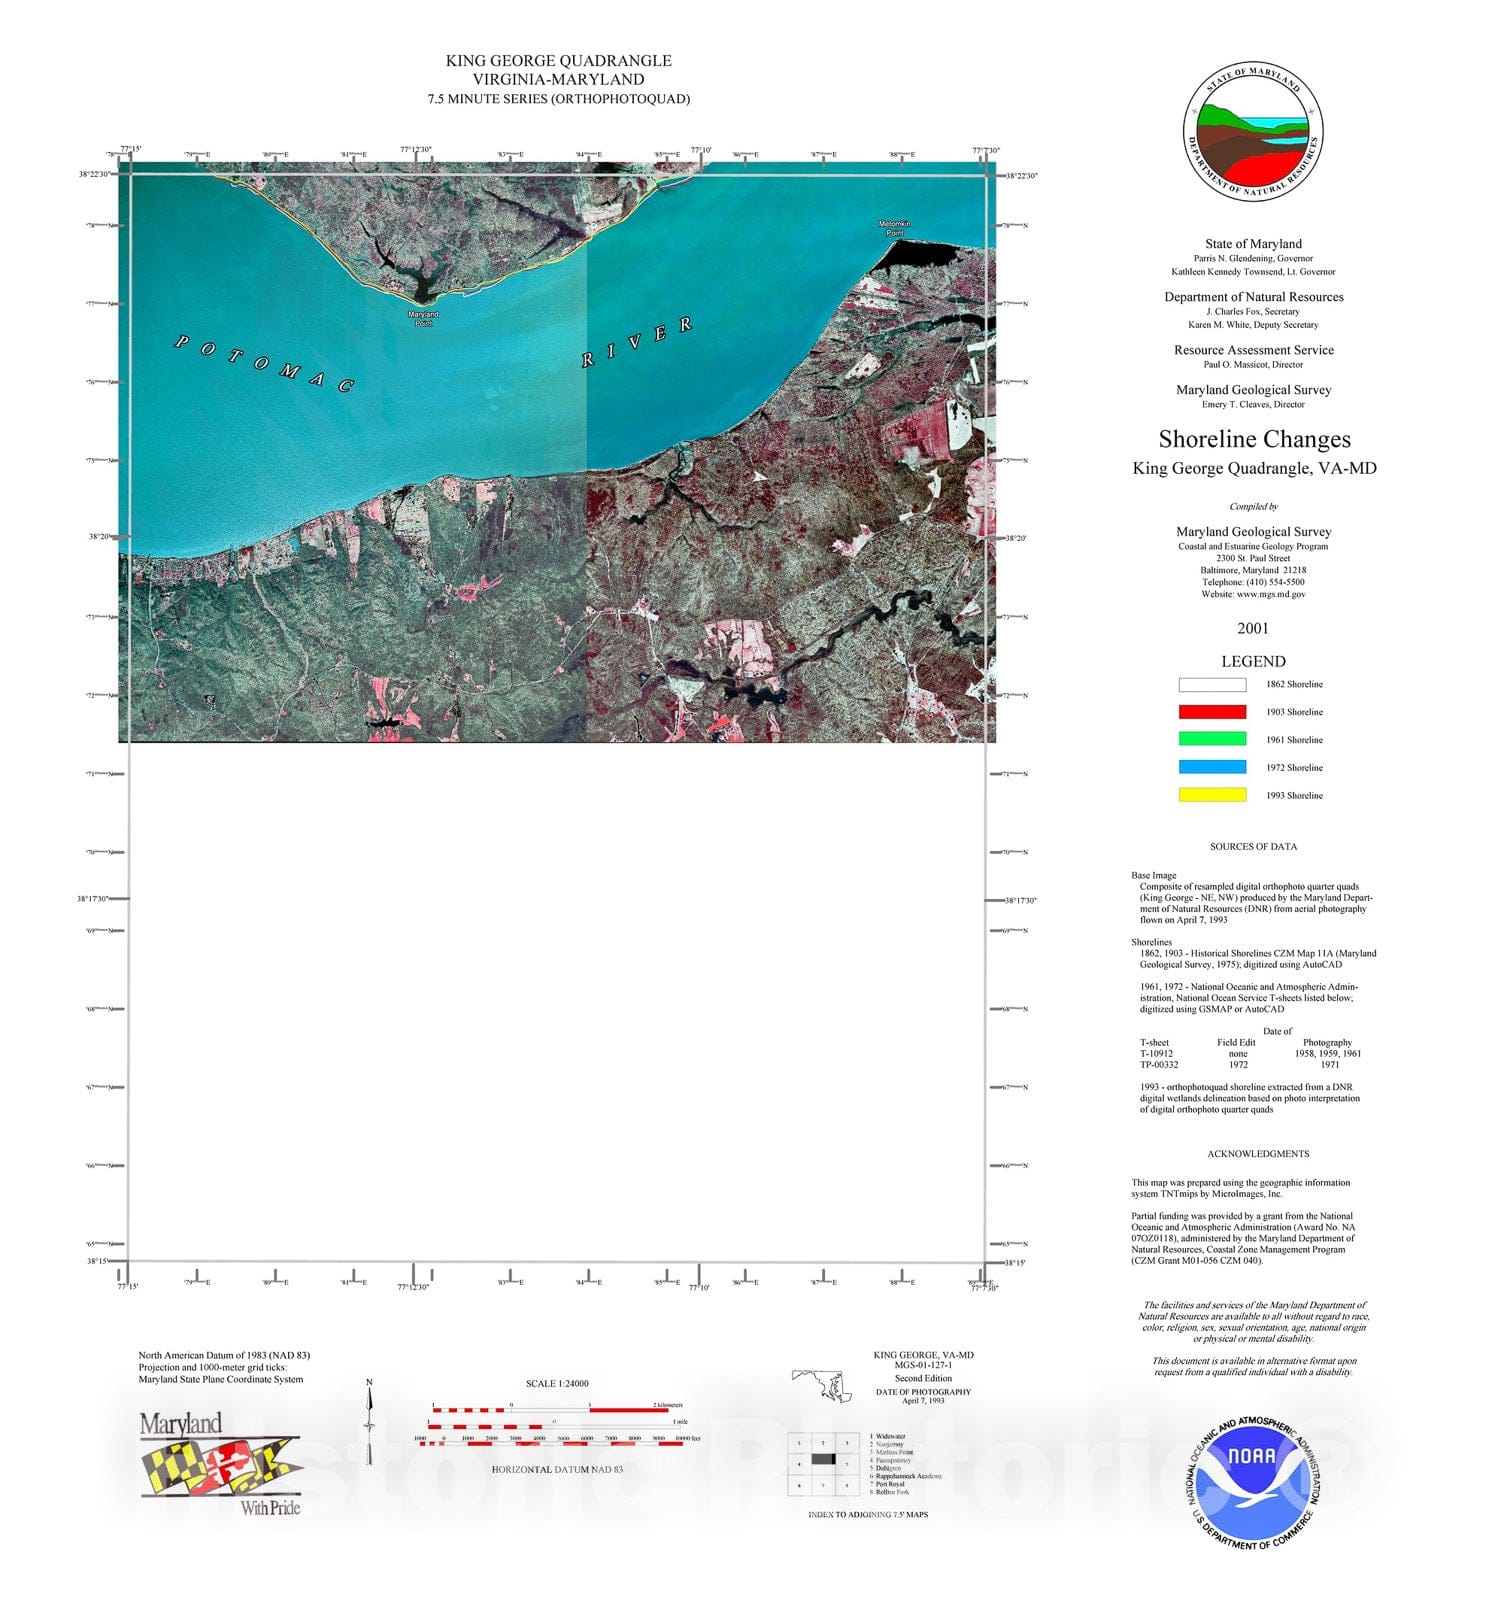Click the 'ACKNOWLEDGMENTS' heading

[x=1258, y=1153]
